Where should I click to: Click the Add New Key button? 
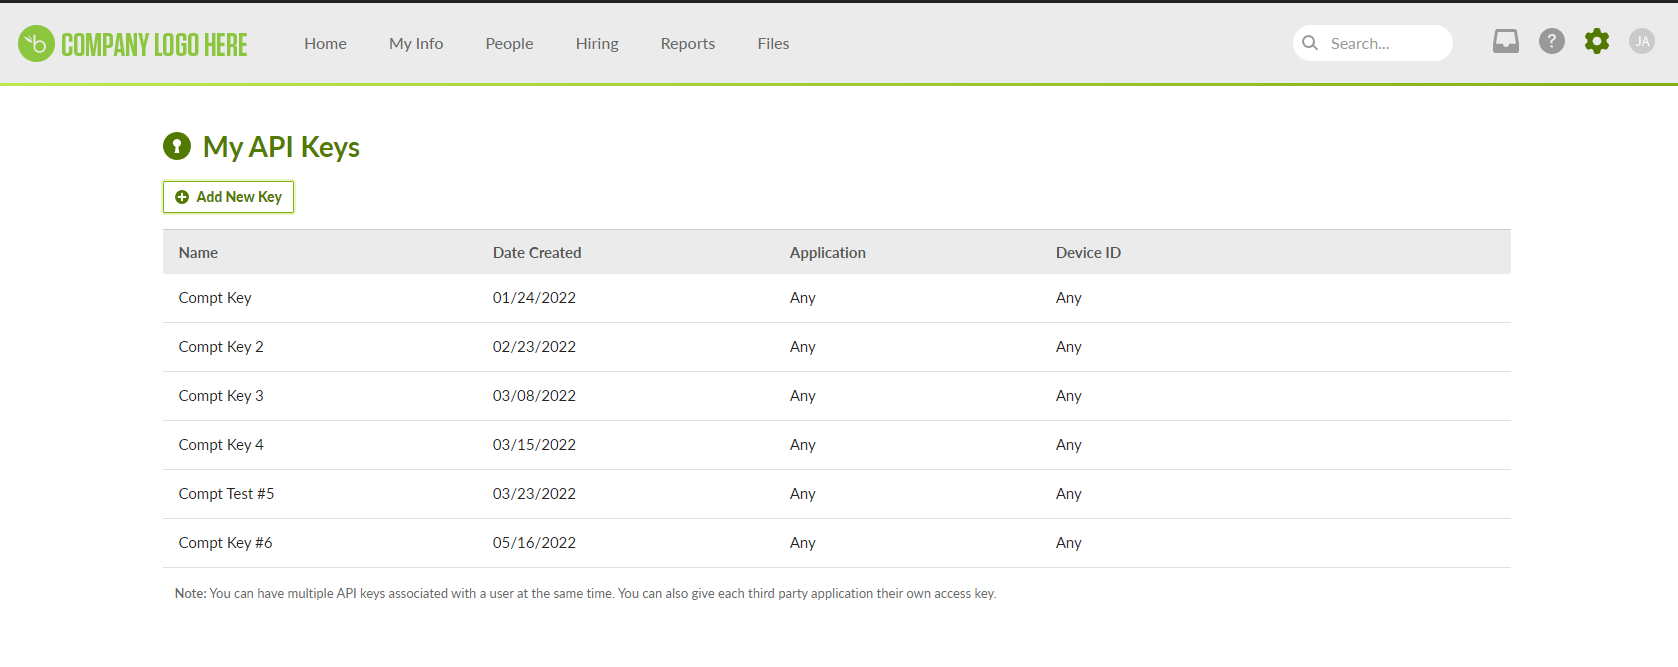(x=228, y=197)
